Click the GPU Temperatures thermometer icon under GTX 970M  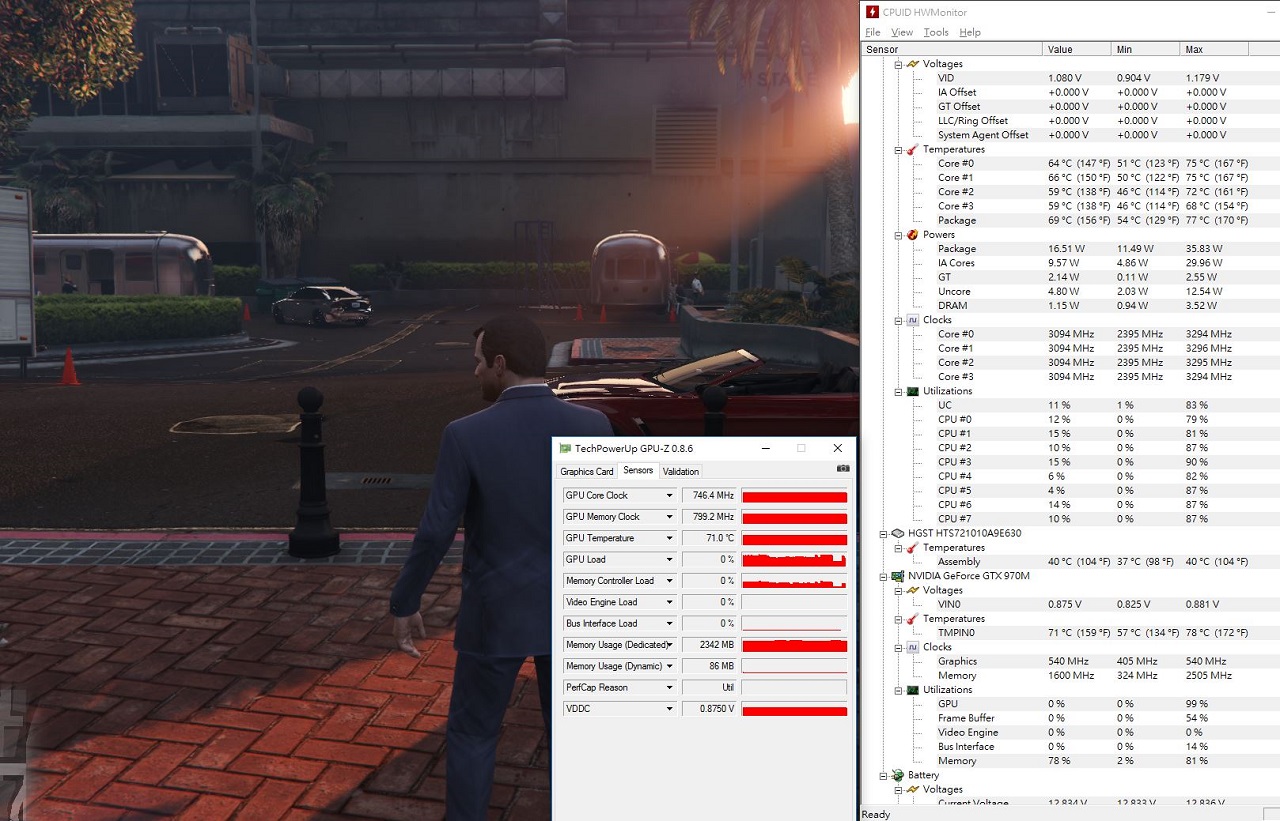(912, 619)
